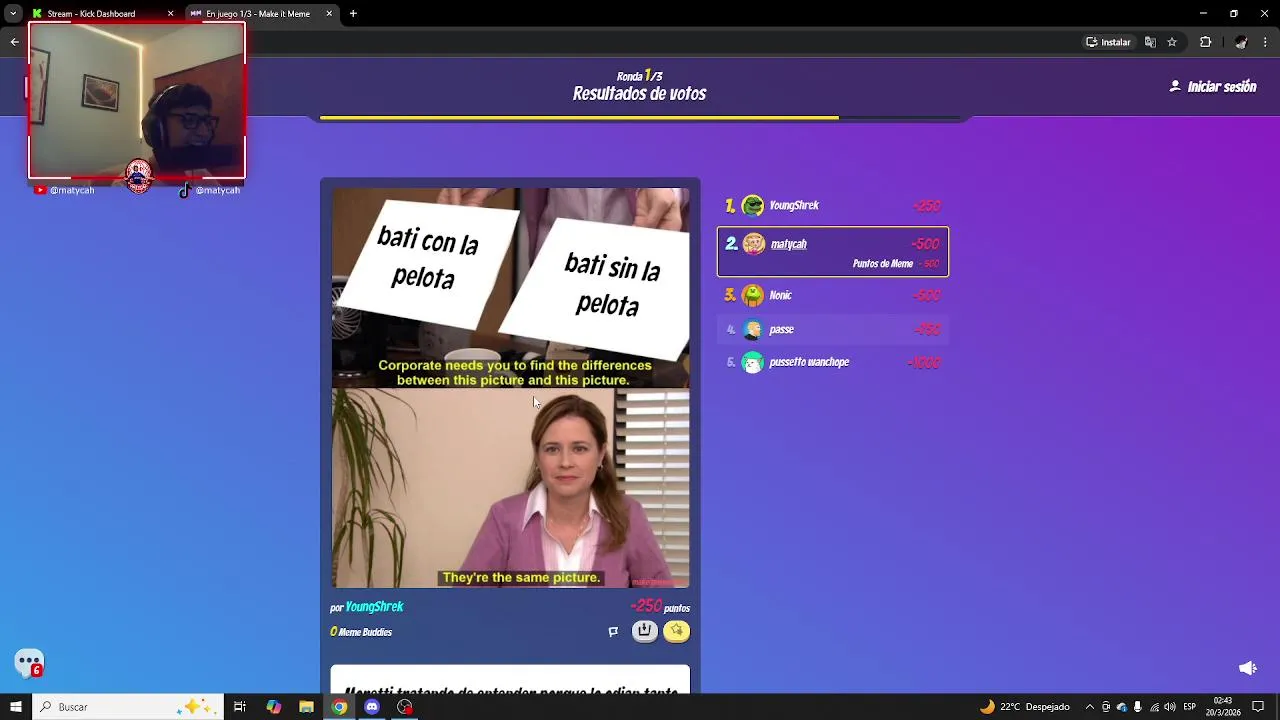
Task: Open the network tray icon
Action: click(x=1154, y=707)
